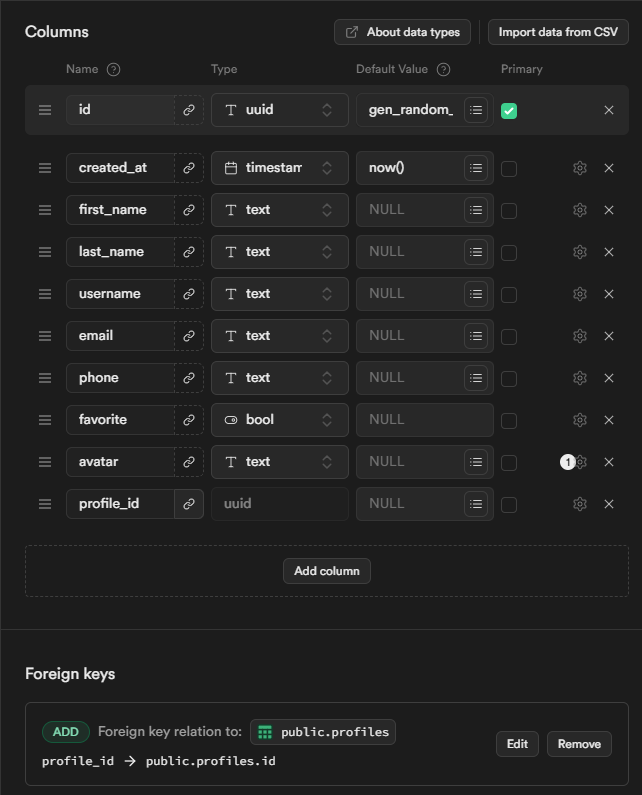Remove the phone column

(609, 378)
